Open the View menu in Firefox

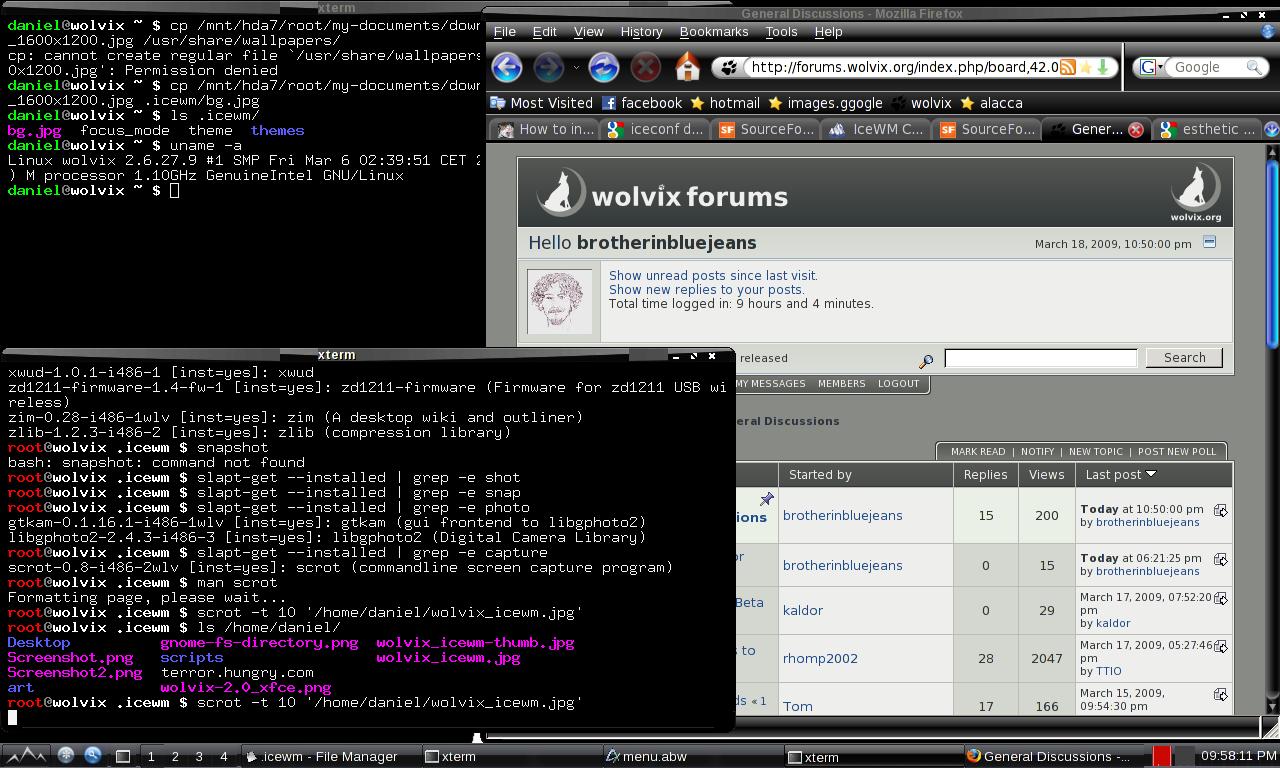(588, 32)
